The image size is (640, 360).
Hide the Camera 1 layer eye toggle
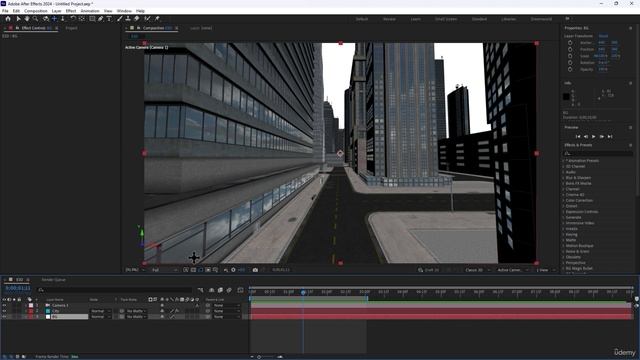click(x=4, y=305)
